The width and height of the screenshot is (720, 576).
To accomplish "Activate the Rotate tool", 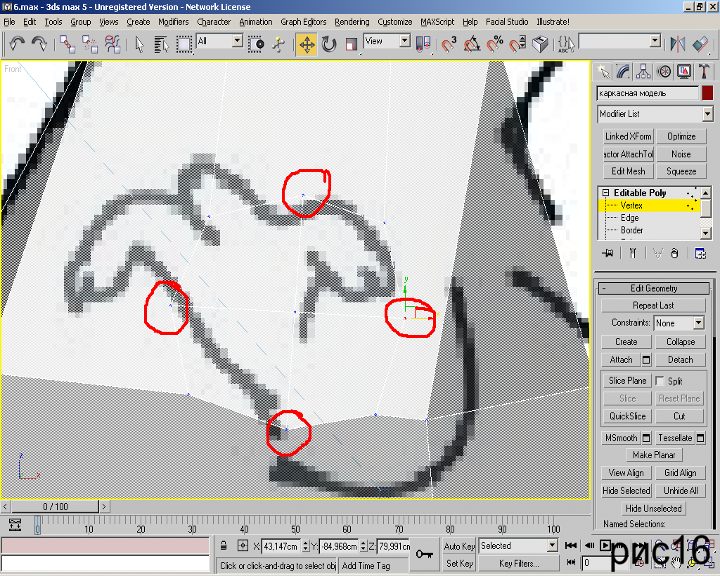I will (329, 43).
